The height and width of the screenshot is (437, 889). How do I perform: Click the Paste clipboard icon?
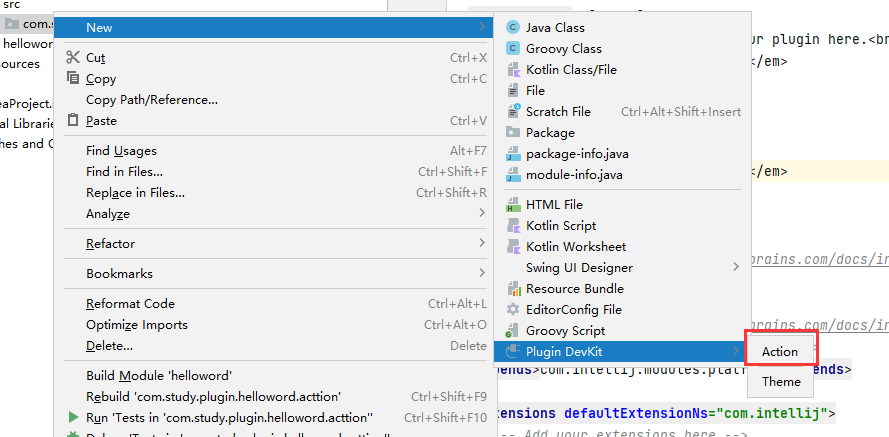pos(73,120)
